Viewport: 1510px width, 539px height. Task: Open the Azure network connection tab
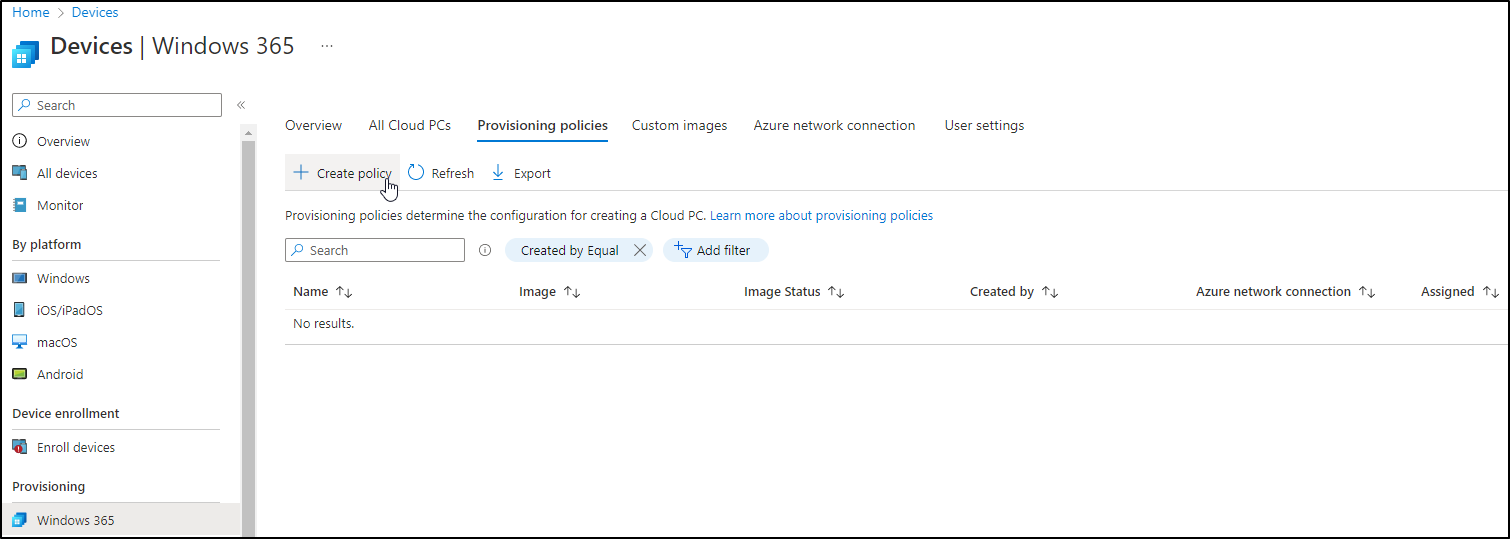[834, 125]
